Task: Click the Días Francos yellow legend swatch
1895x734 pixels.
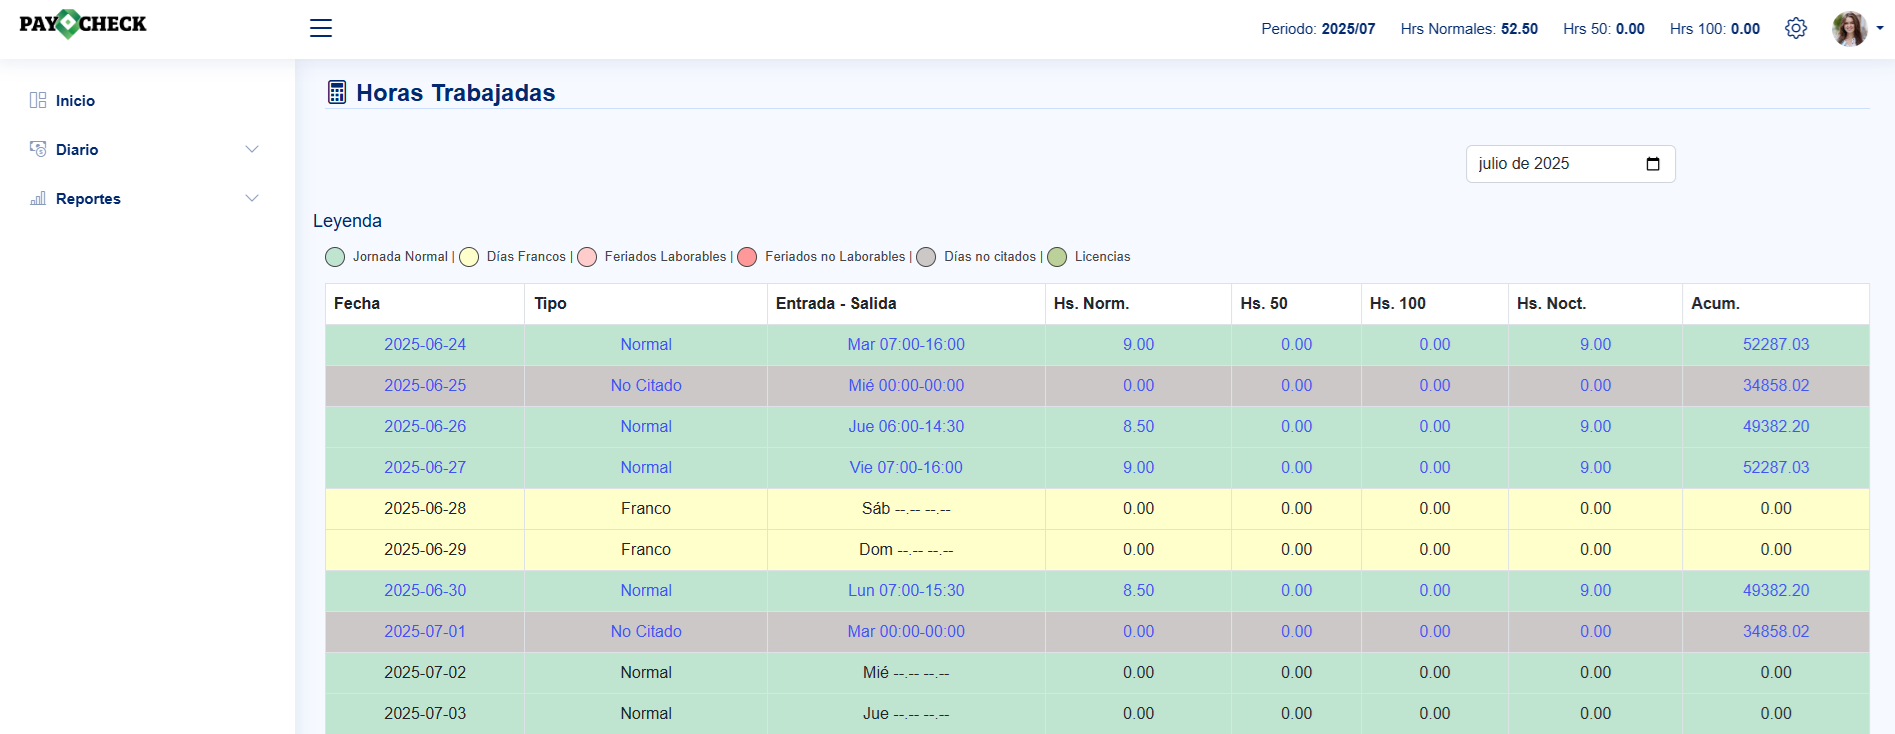Action: [x=469, y=257]
